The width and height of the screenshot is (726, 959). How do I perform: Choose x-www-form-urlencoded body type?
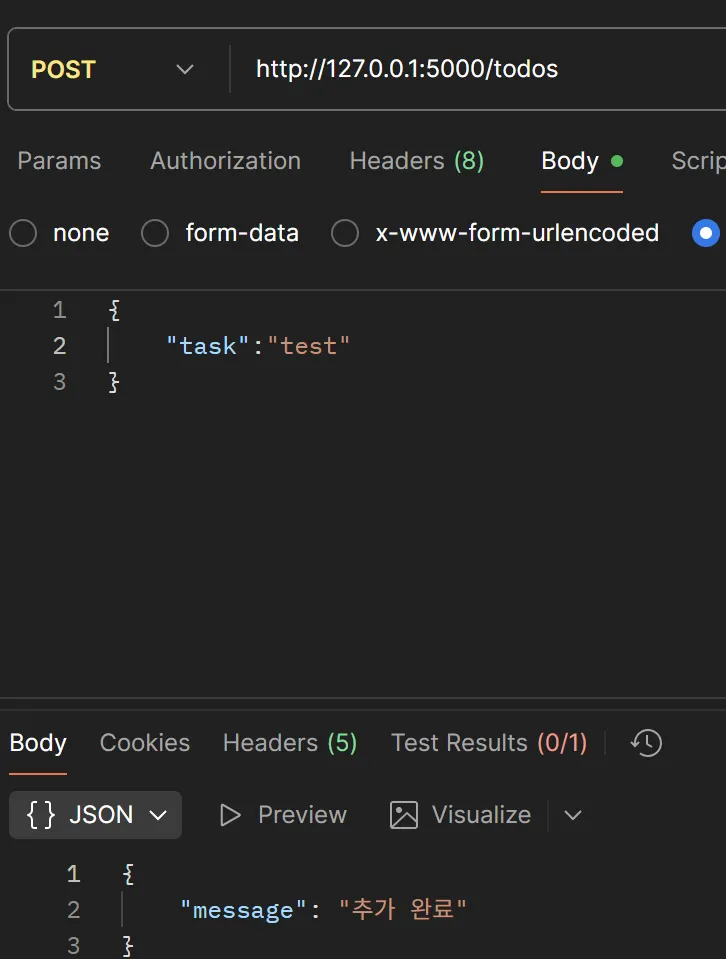pos(345,233)
